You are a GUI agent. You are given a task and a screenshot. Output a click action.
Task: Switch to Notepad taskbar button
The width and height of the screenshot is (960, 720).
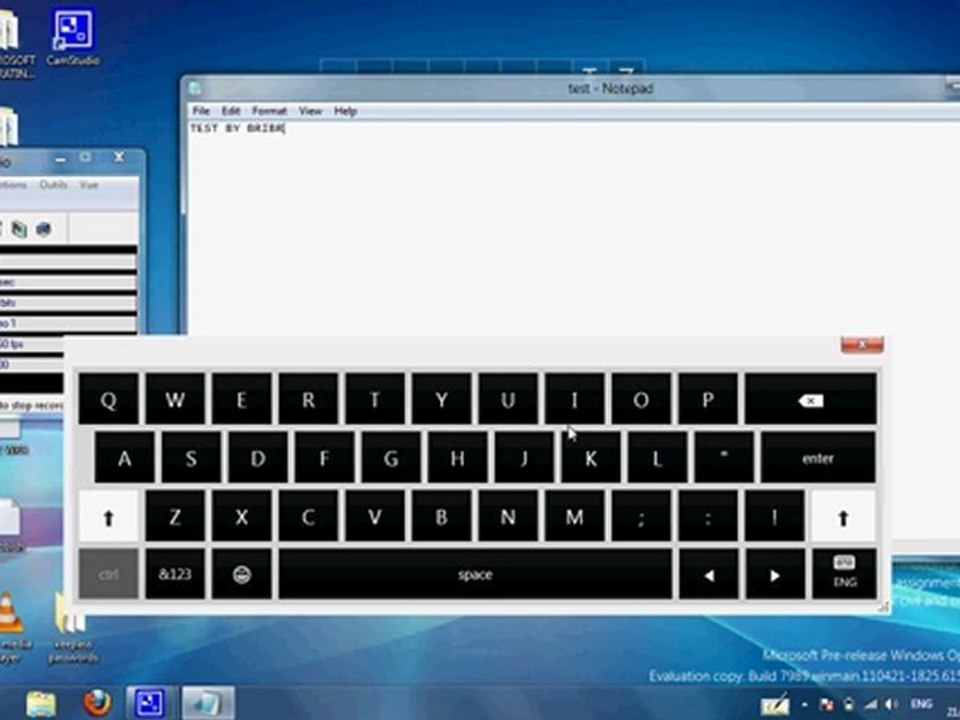coord(207,703)
